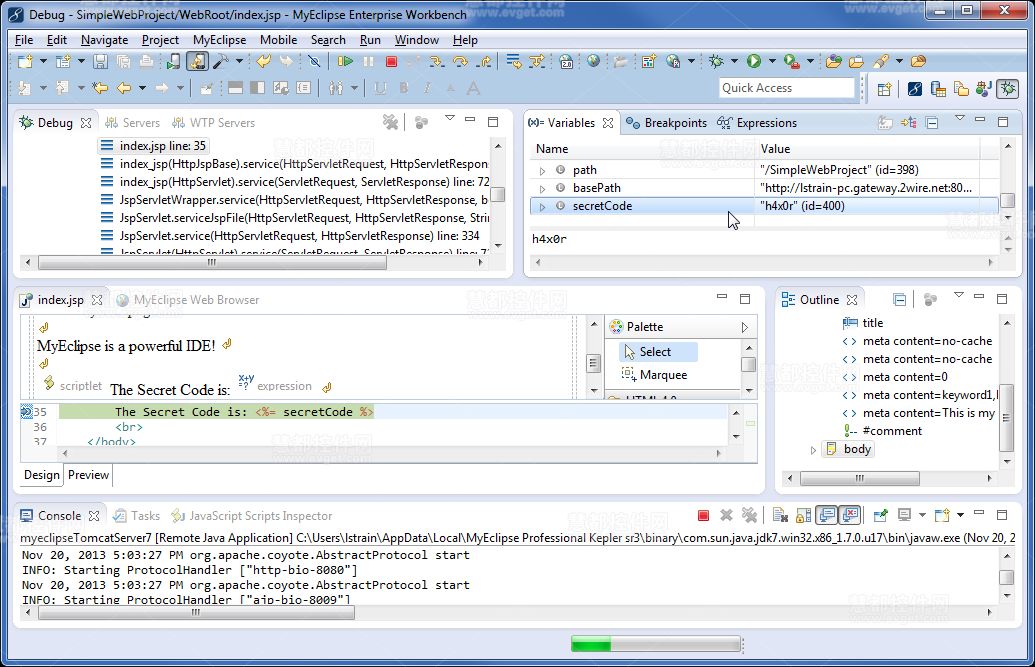This screenshot has width=1035, height=667.
Task: Click the Quick Access input field
Action: [786, 88]
